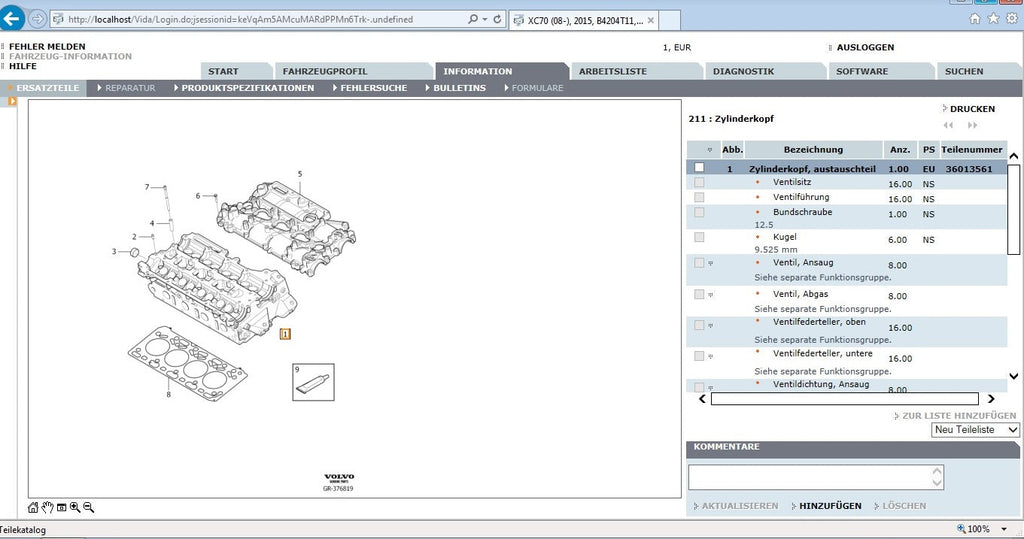This screenshot has width=1024, height=539.
Task: Zoom in on the cylinder head diagram
Action: click(x=75, y=508)
